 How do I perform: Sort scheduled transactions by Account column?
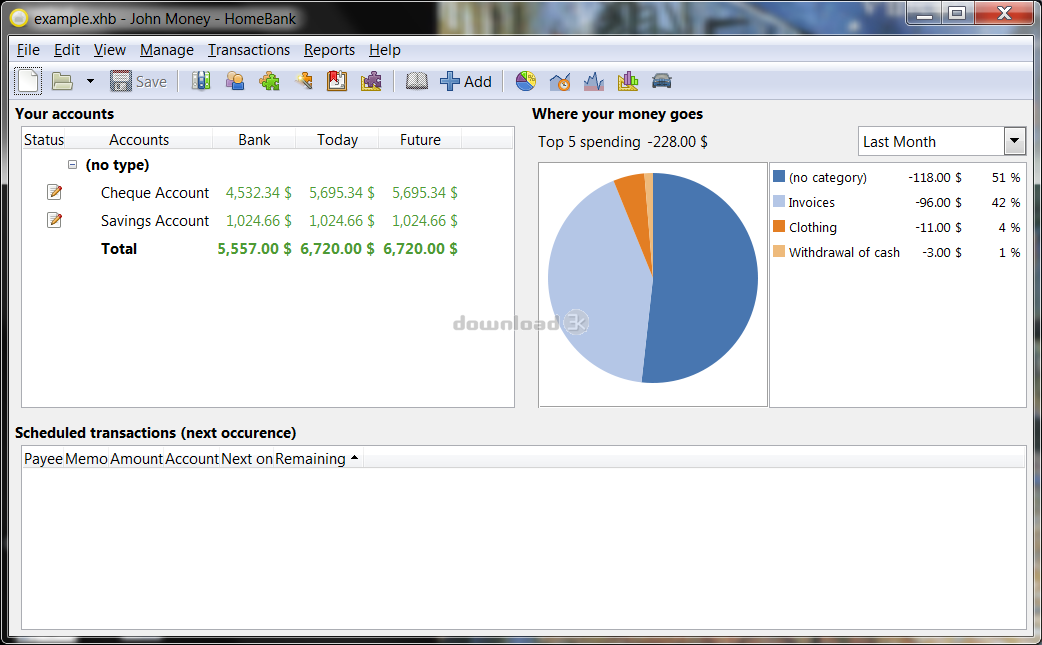(x=192, y=458)
